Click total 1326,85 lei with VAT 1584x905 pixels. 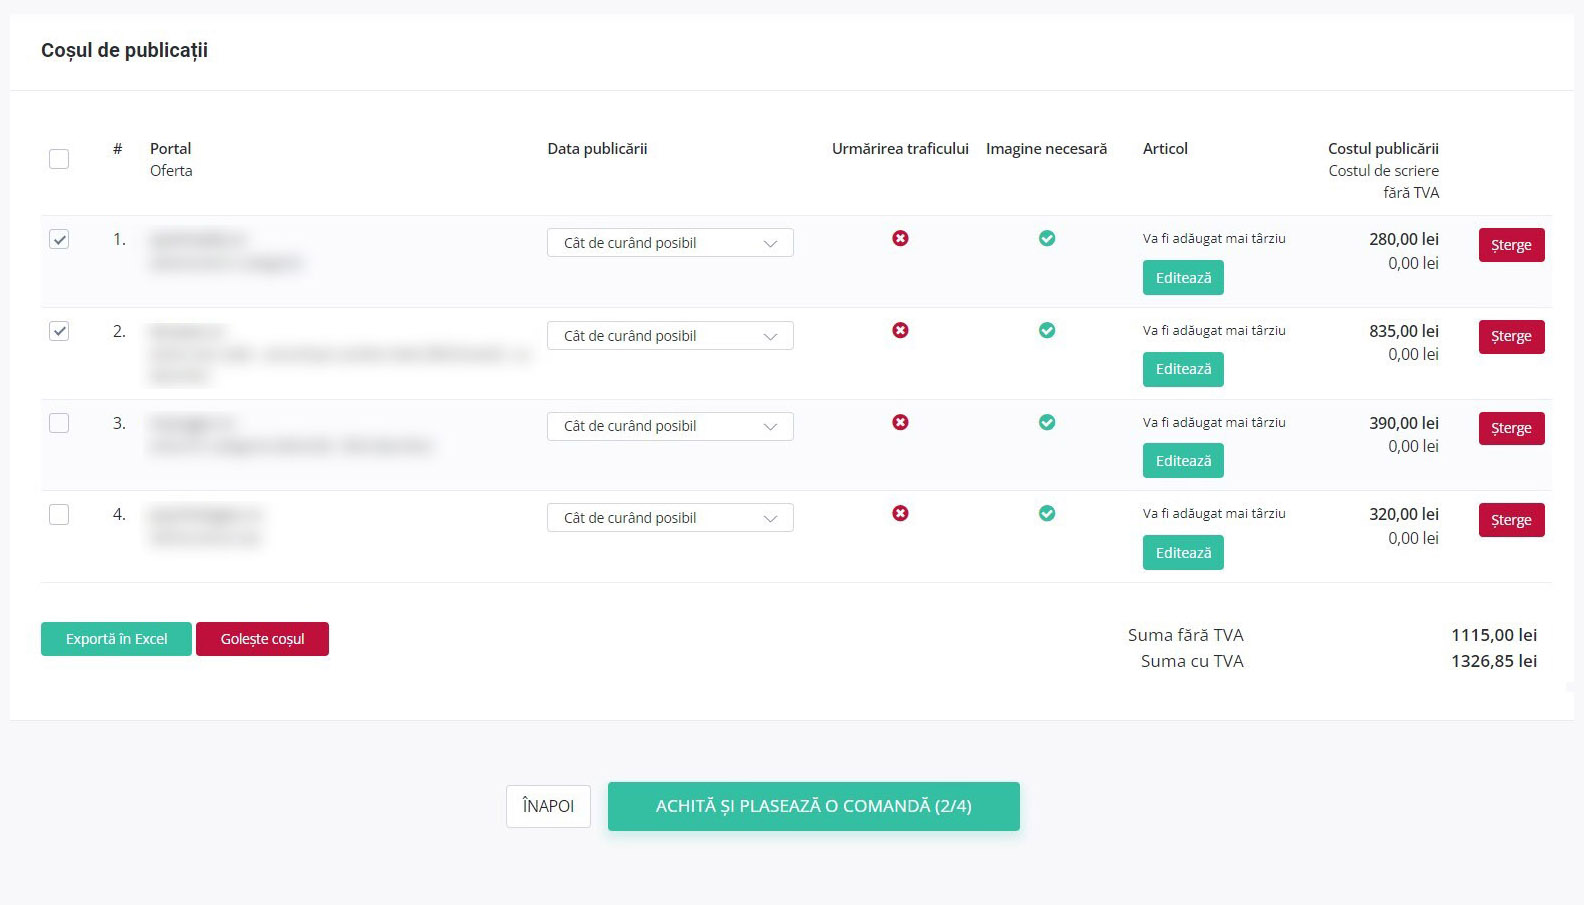tap(1494, 661)
